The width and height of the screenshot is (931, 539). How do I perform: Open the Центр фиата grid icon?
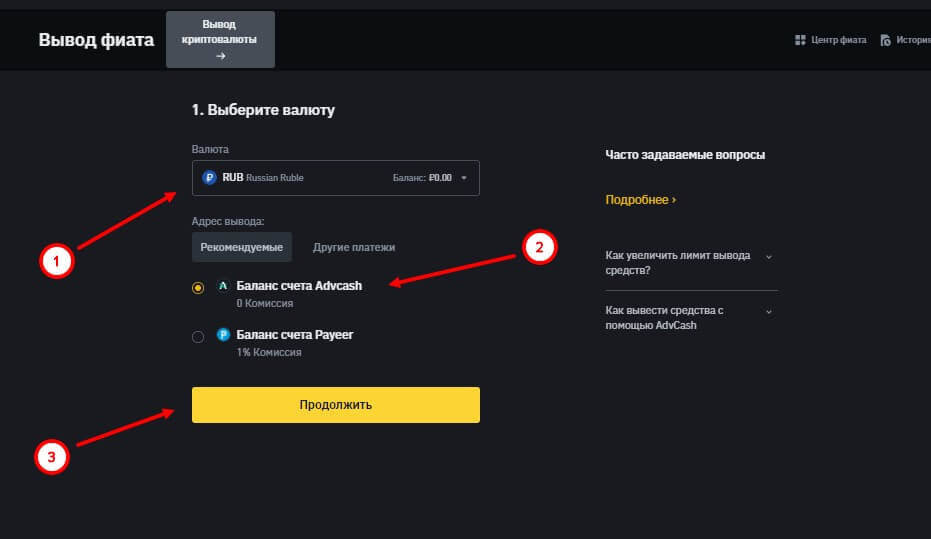(x=800, y=41)
